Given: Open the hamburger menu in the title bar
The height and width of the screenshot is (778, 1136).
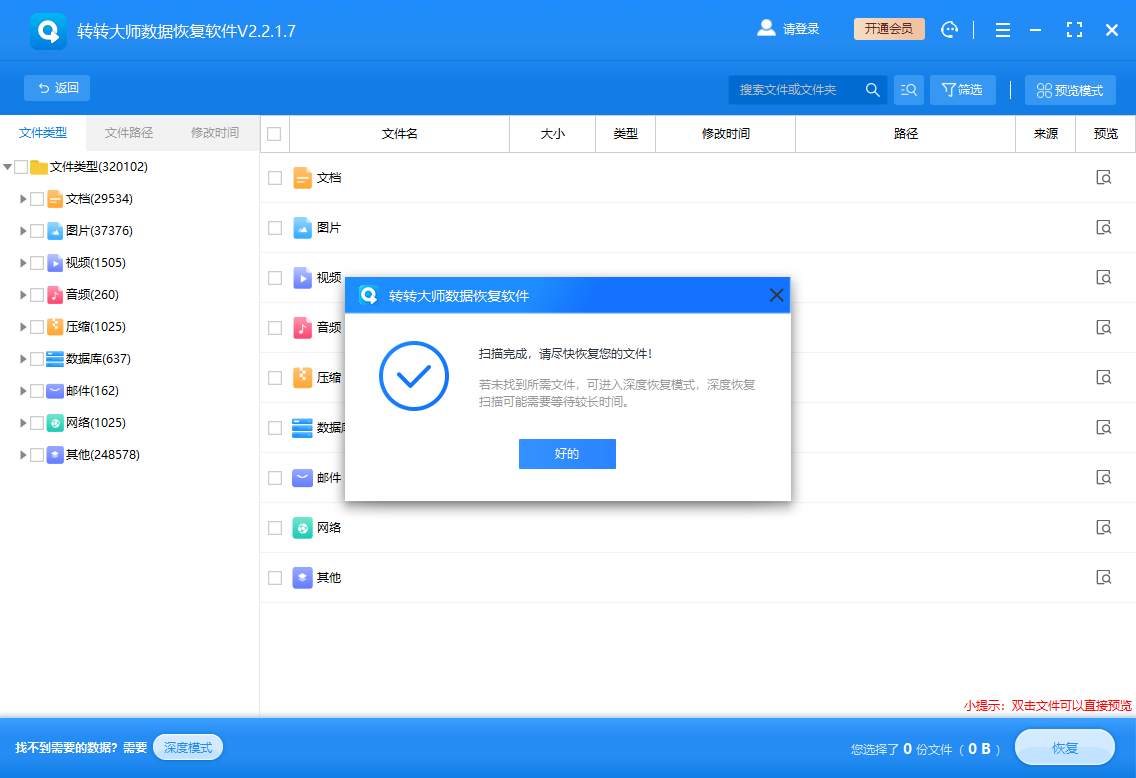Looking at the screenshot, I should 1002,29.
